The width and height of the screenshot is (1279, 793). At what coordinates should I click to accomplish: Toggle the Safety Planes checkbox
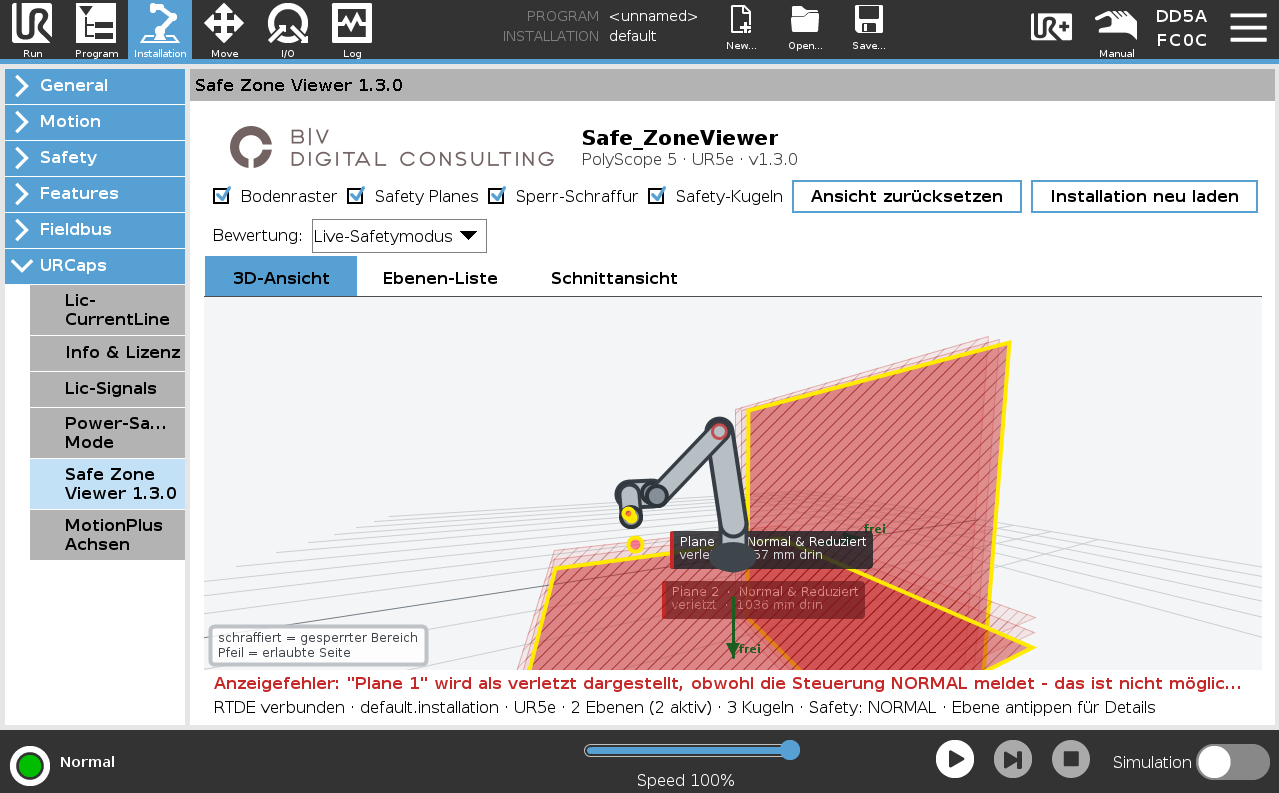click(356, 196)
